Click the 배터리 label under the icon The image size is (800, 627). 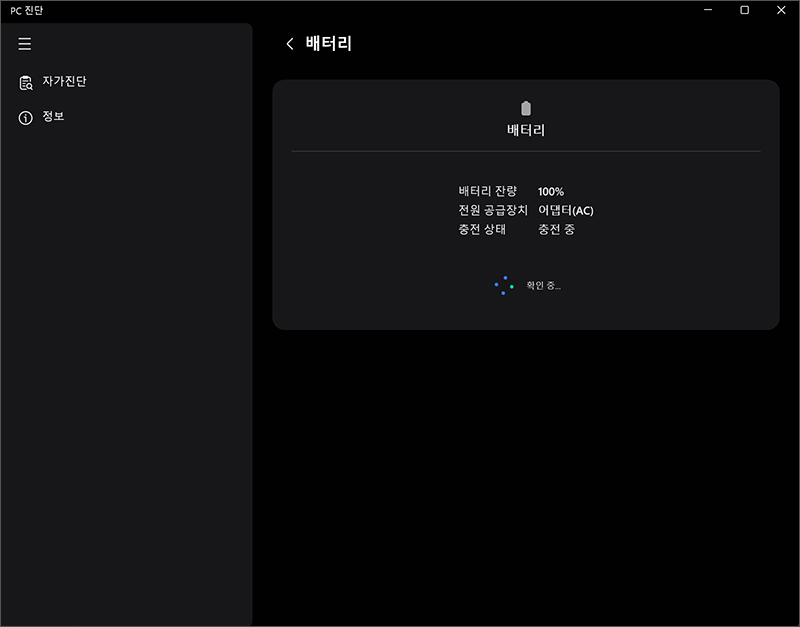click(x=525, y=129)
